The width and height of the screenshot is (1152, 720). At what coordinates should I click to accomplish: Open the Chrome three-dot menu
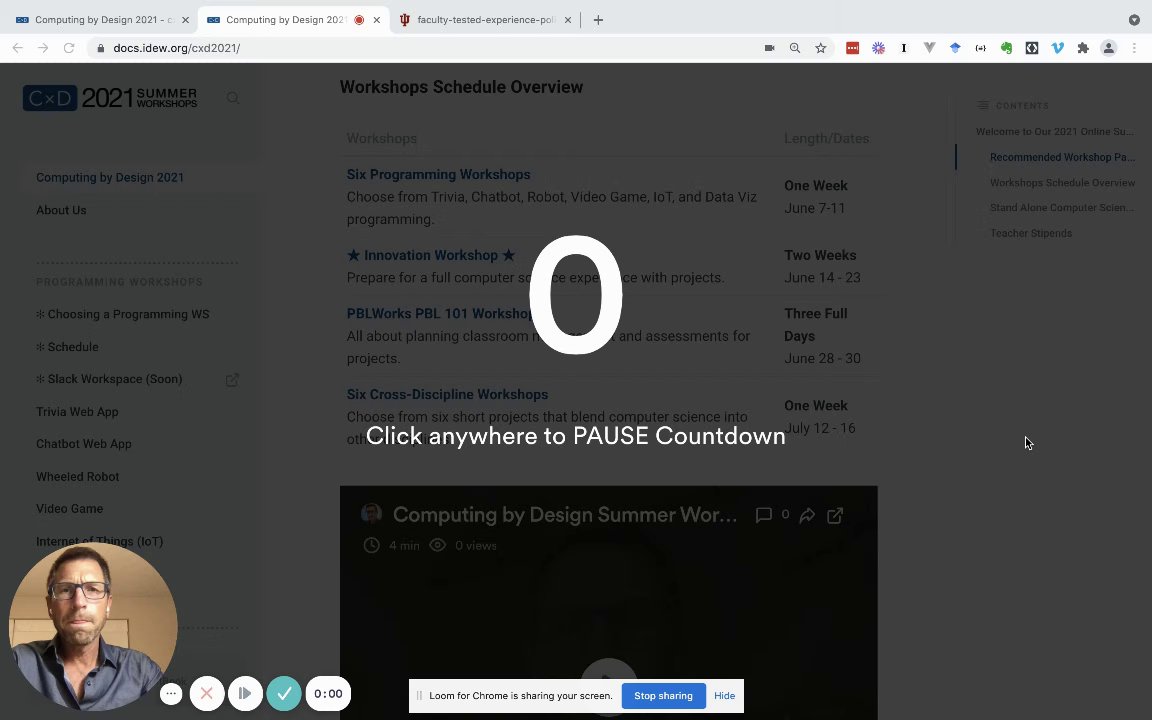click(1134, 48)
